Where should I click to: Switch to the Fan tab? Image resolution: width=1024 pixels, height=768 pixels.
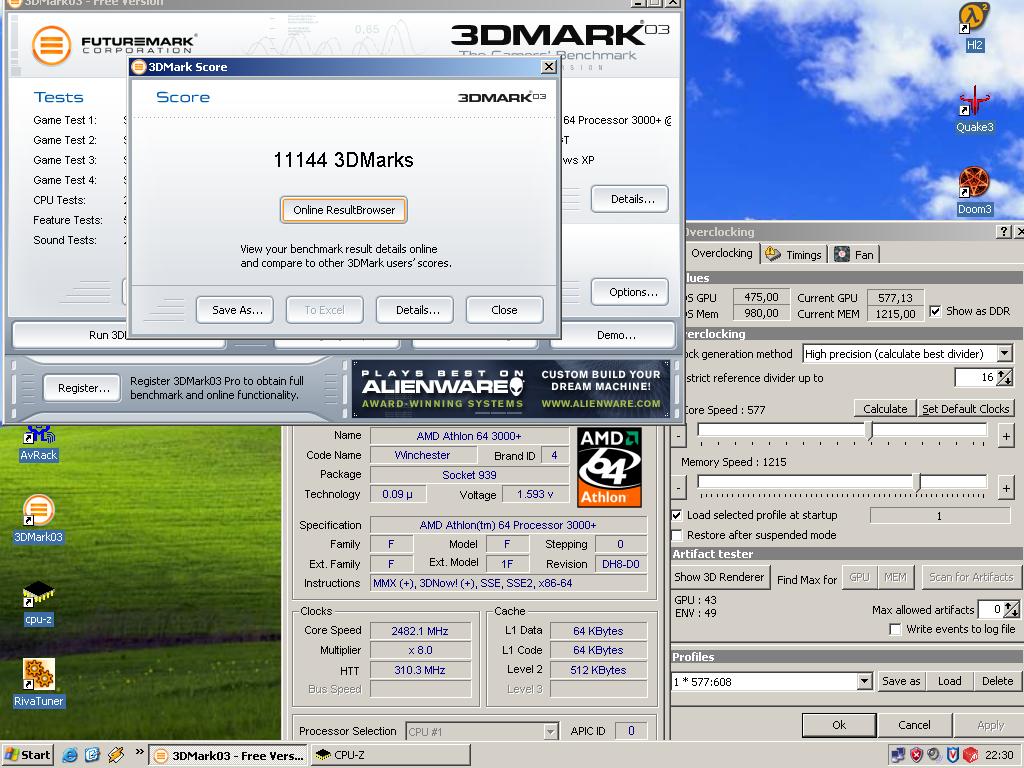coord(855,254)
